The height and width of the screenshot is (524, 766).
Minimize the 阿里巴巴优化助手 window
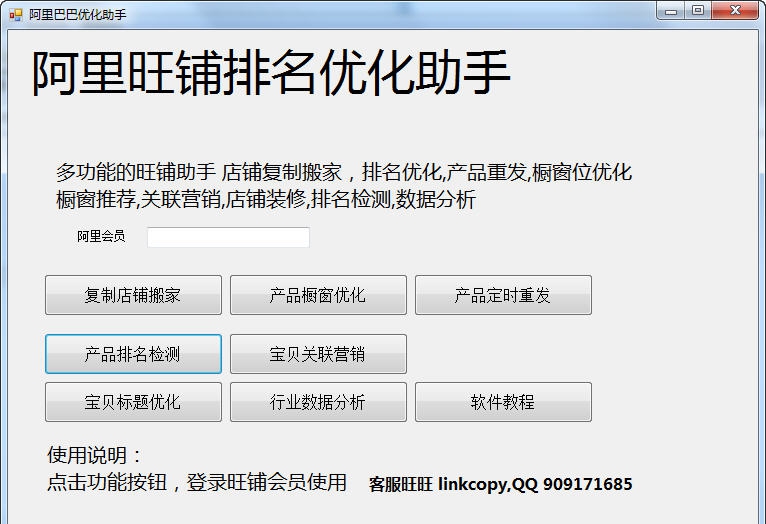(671, 11)
